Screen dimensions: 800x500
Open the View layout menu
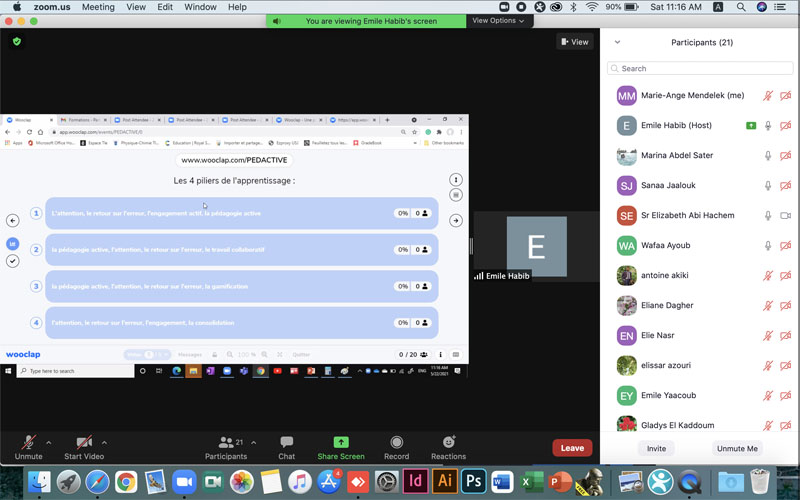click(574, 42)
